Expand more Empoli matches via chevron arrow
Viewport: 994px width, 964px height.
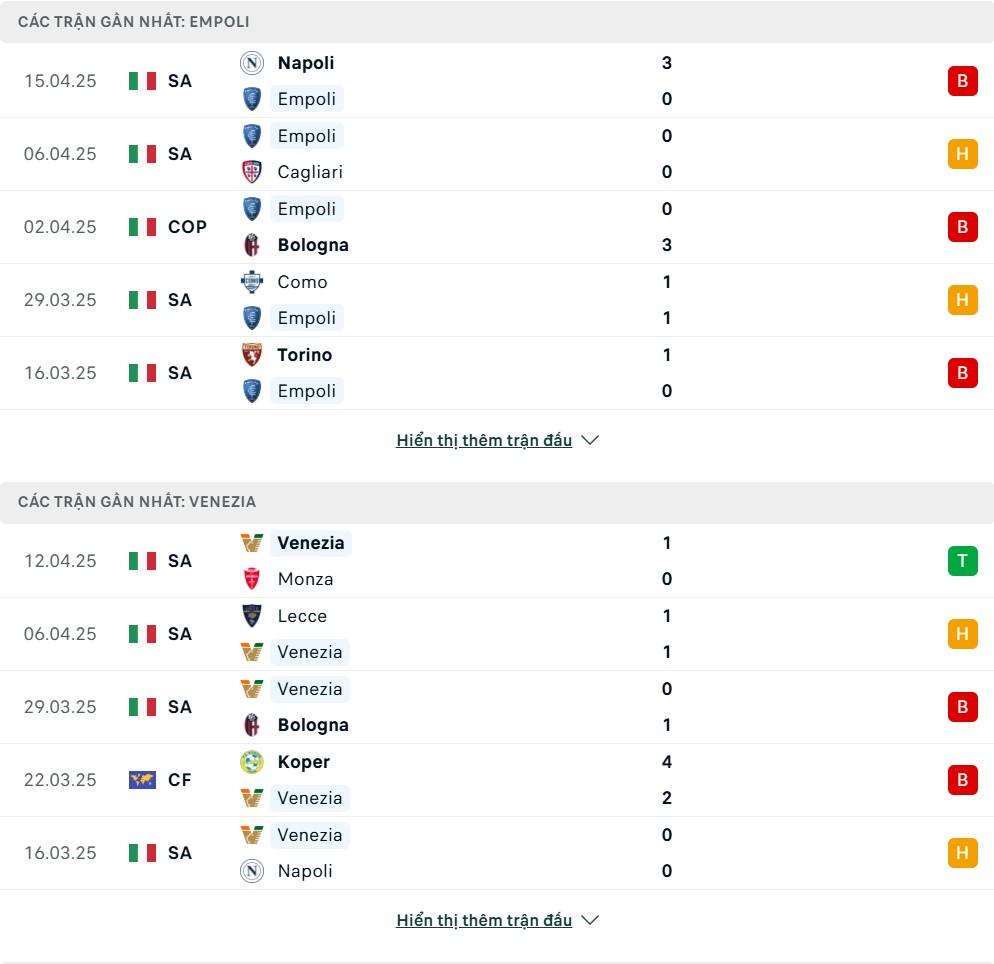[x=590, y=440]
